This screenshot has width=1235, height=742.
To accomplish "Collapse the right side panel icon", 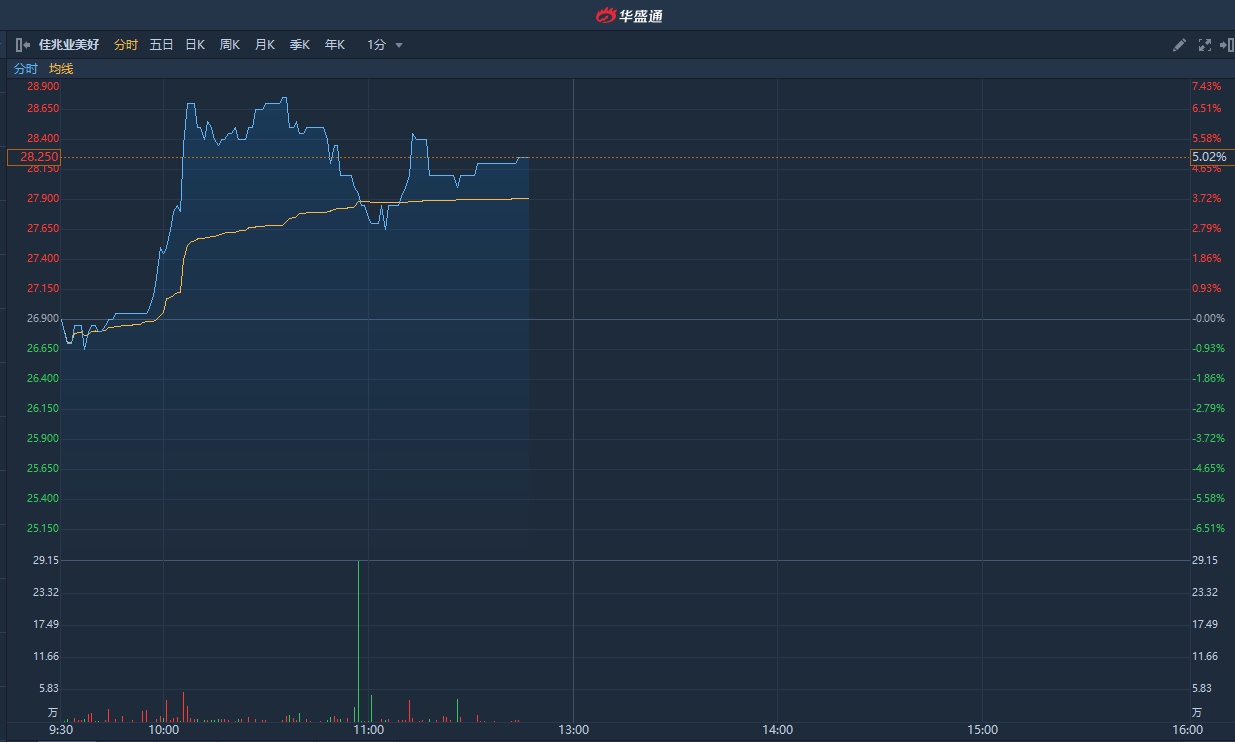I will (1228, 45).
